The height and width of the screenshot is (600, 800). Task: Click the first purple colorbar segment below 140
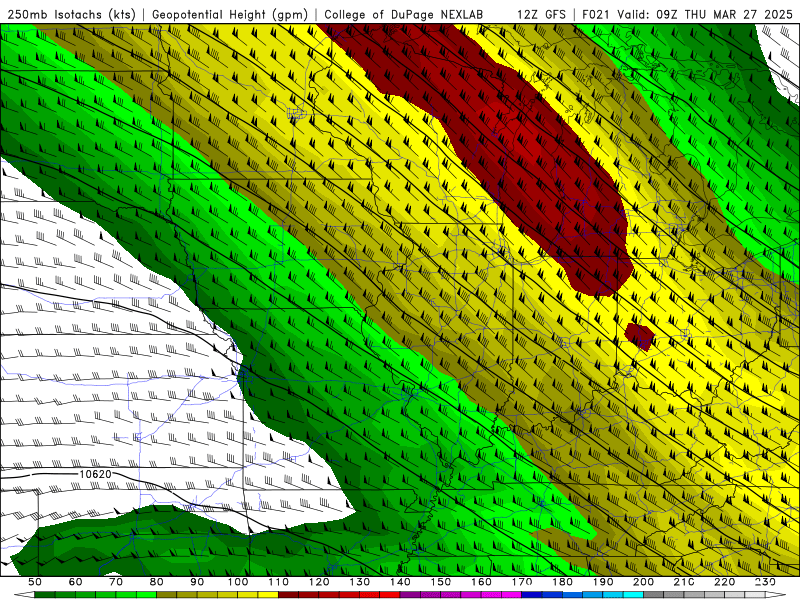tap(410, 595)
